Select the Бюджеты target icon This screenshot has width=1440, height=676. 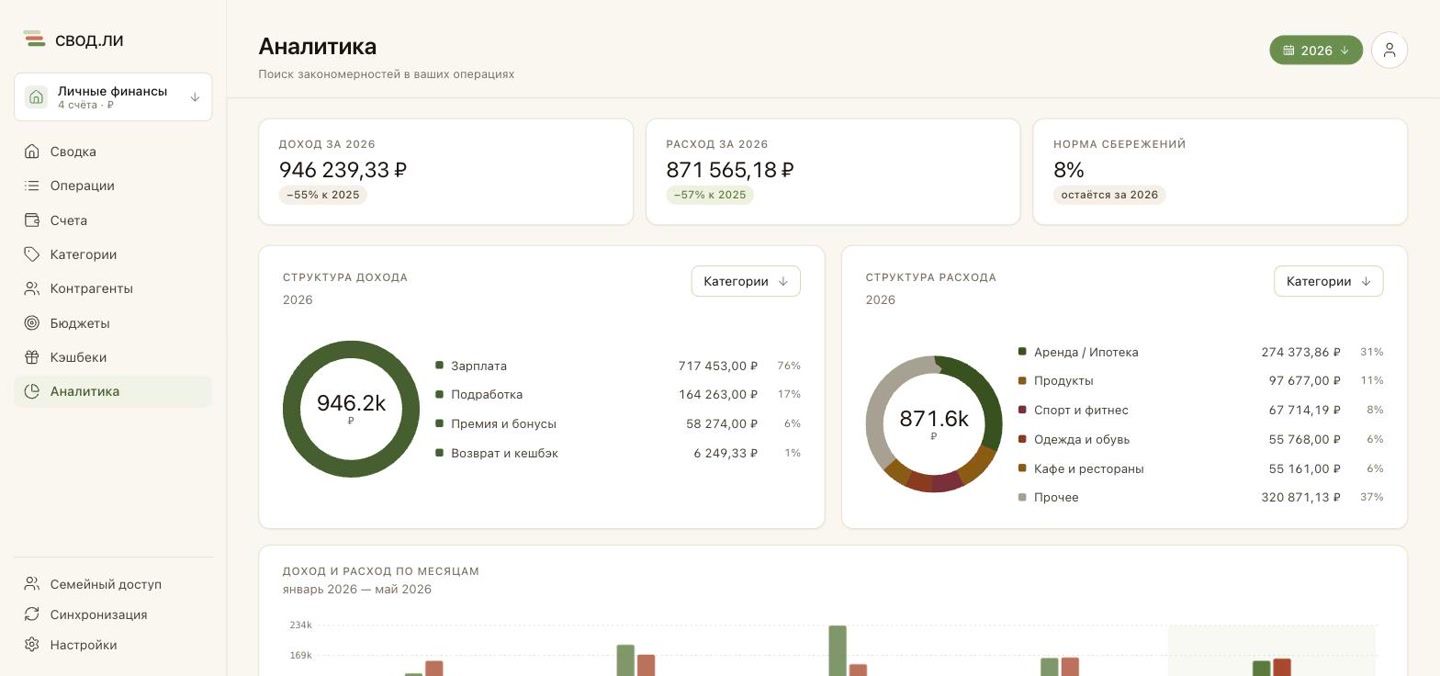coord(32,323)
